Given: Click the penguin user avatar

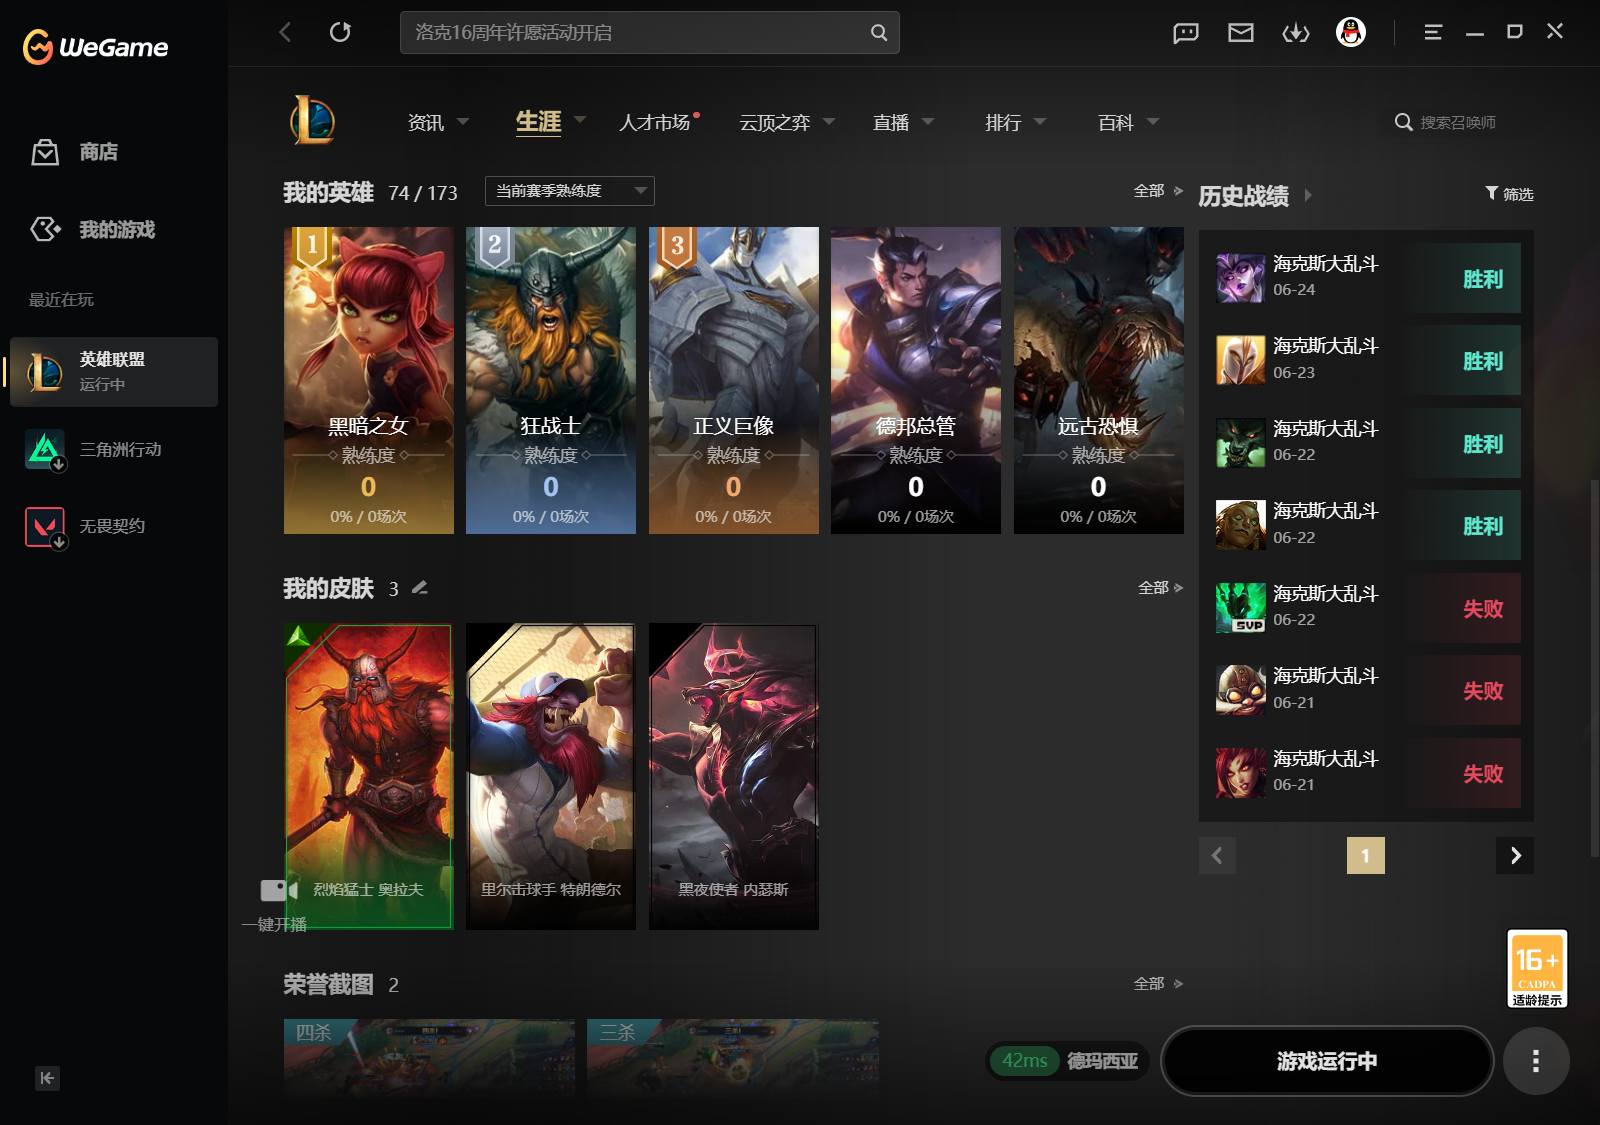Looking at the screenshot, I should point(1351,33).
